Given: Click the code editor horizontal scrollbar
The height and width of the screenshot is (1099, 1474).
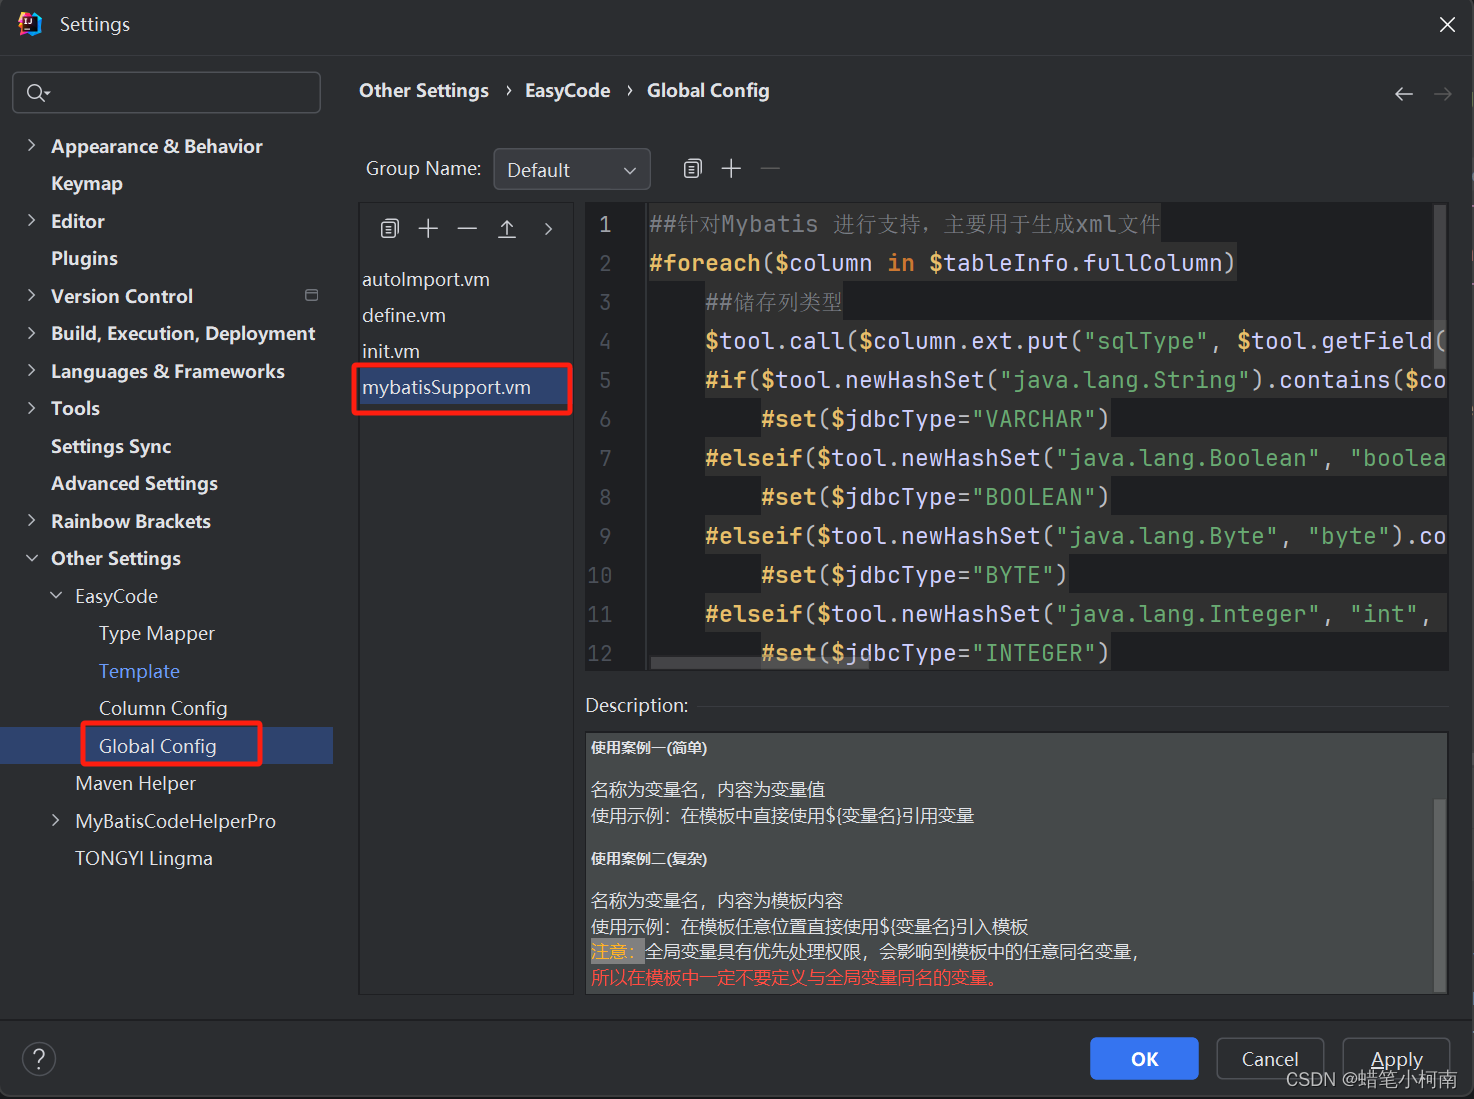Looking at the screenshot, I should 760,663.
